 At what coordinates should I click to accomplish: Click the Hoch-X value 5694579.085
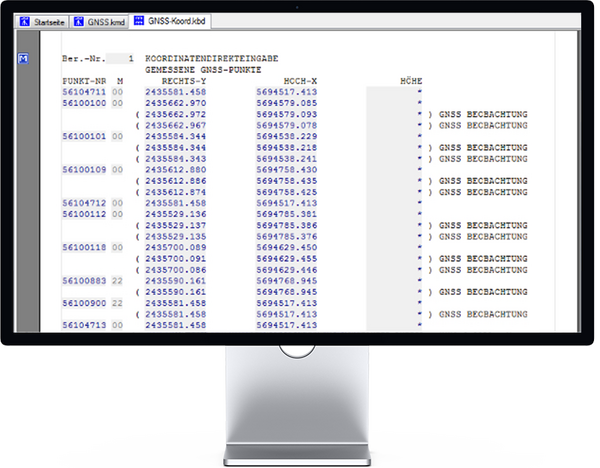[x=288, y=102]
